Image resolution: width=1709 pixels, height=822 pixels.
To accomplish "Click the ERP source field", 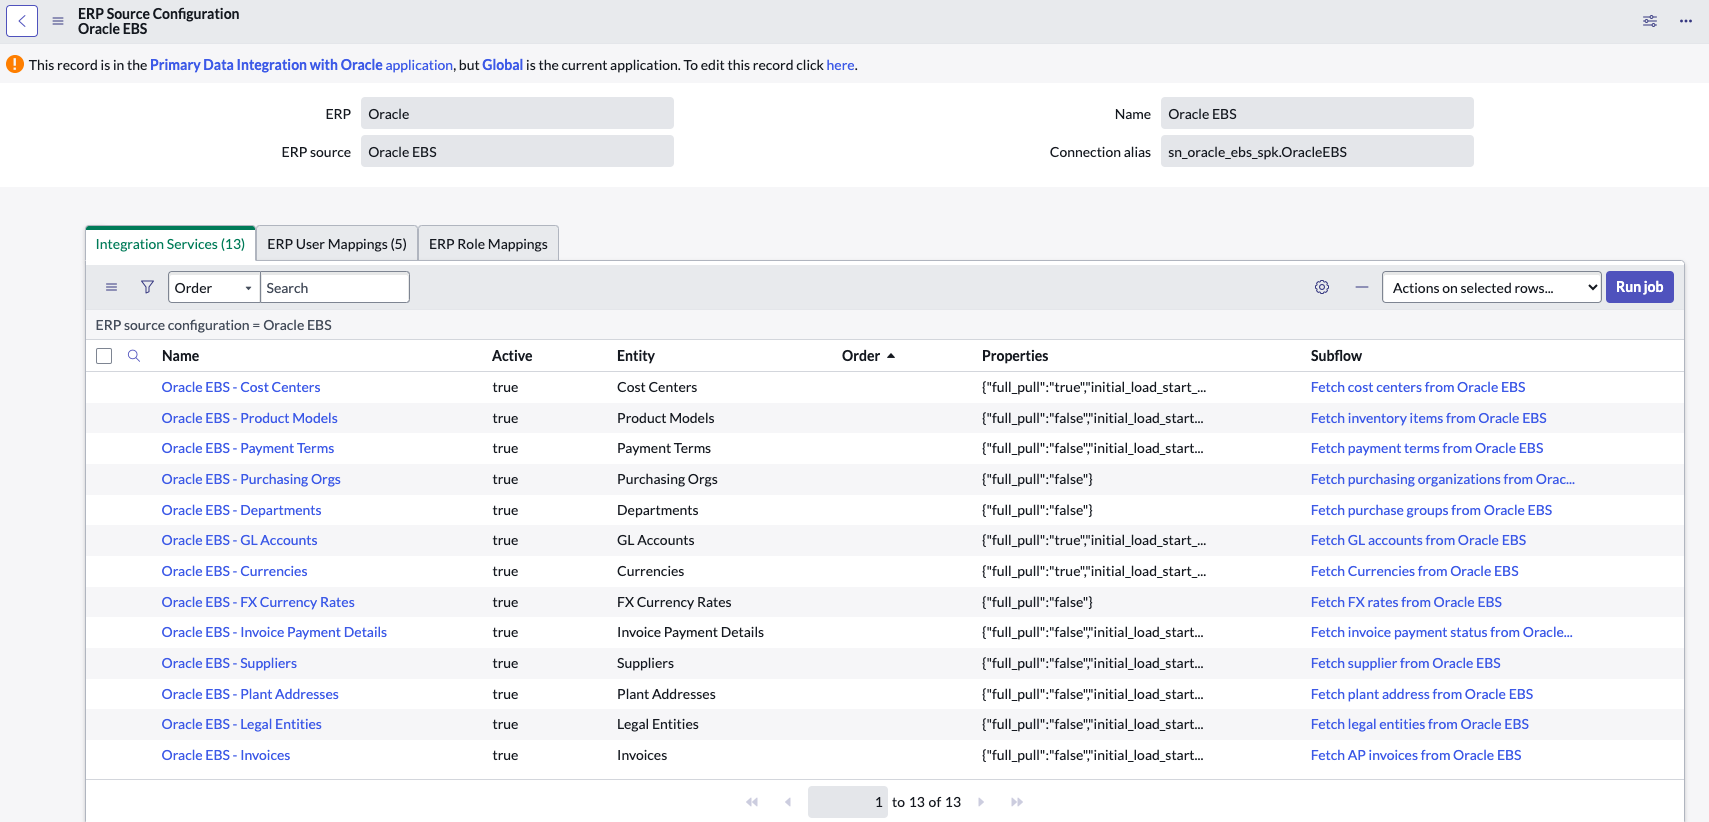I will click(517, 152).
